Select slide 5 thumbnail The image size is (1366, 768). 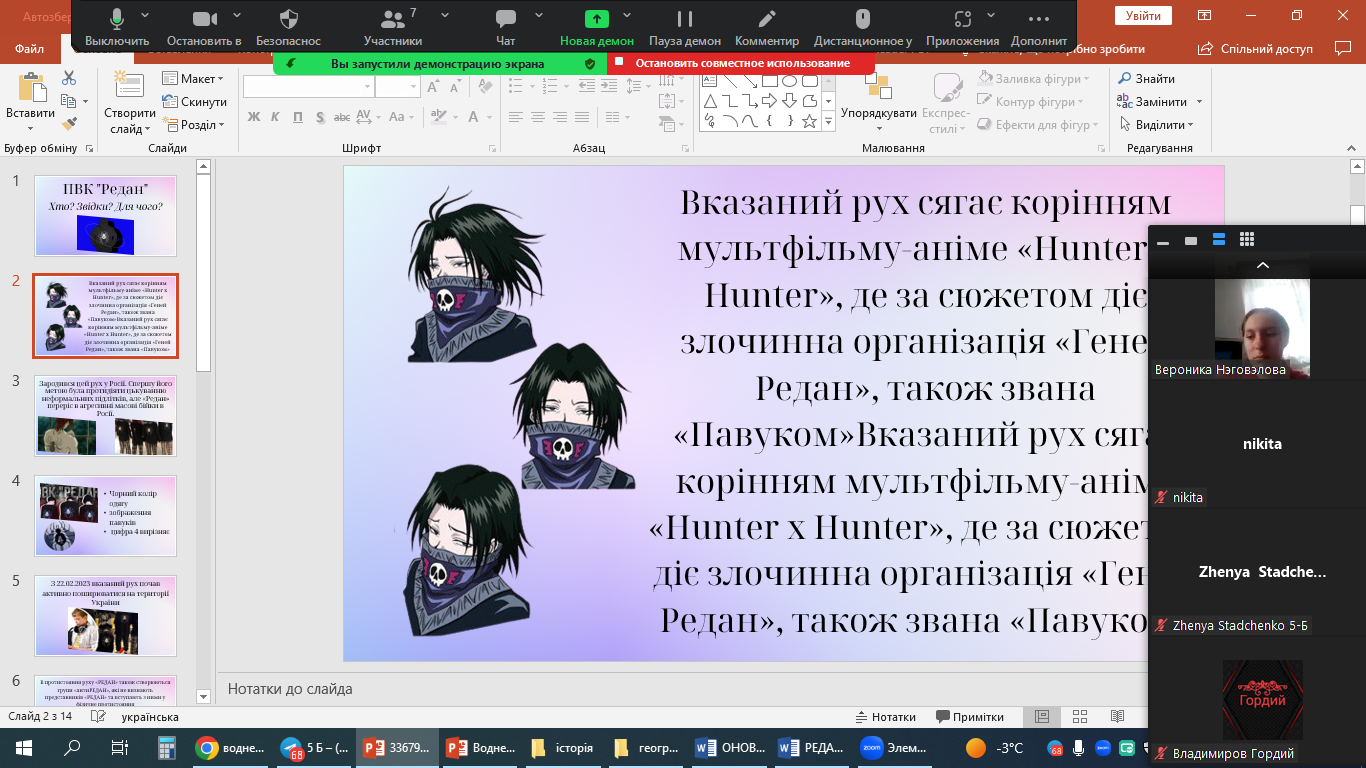click(x=105, y=615)
